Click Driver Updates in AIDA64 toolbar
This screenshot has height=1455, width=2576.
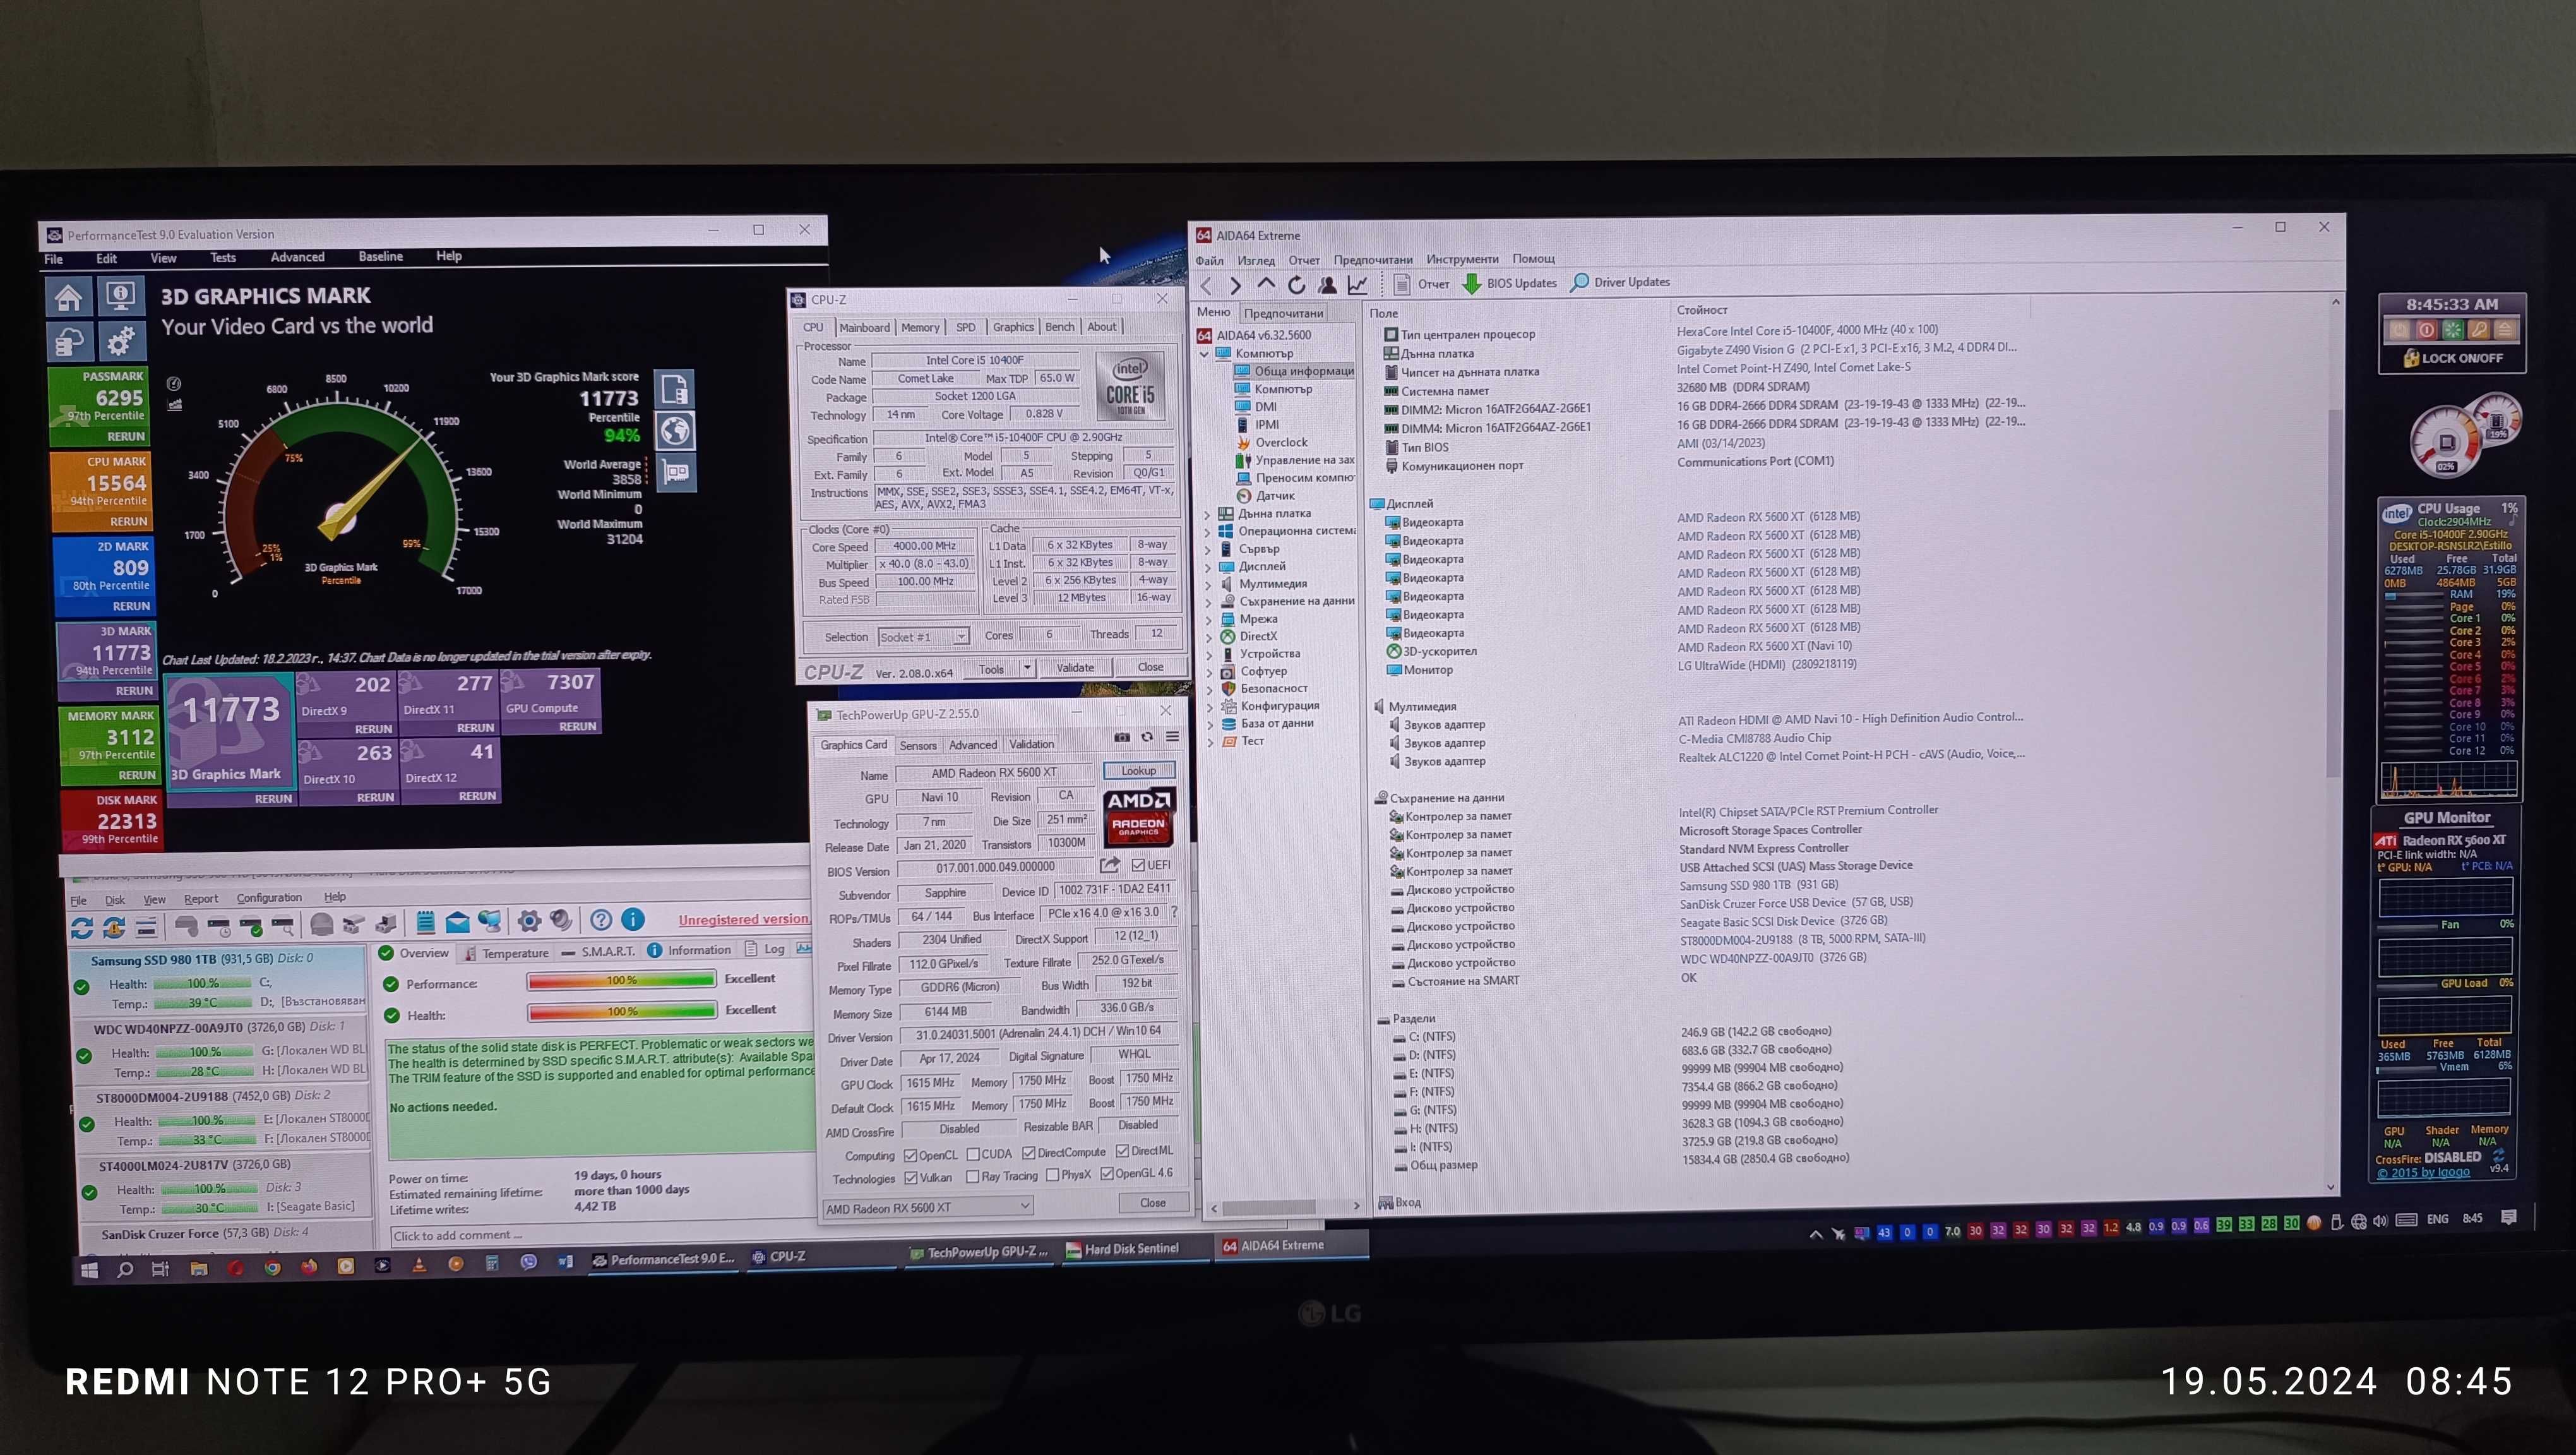click(x=1621, y=282)
